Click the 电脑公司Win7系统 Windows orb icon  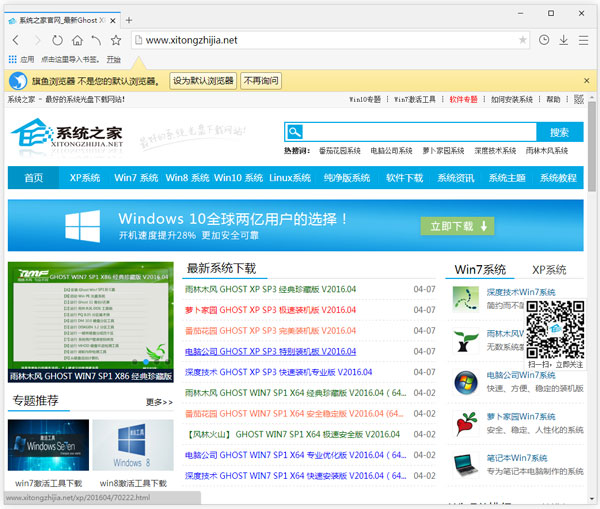[466, 382]
